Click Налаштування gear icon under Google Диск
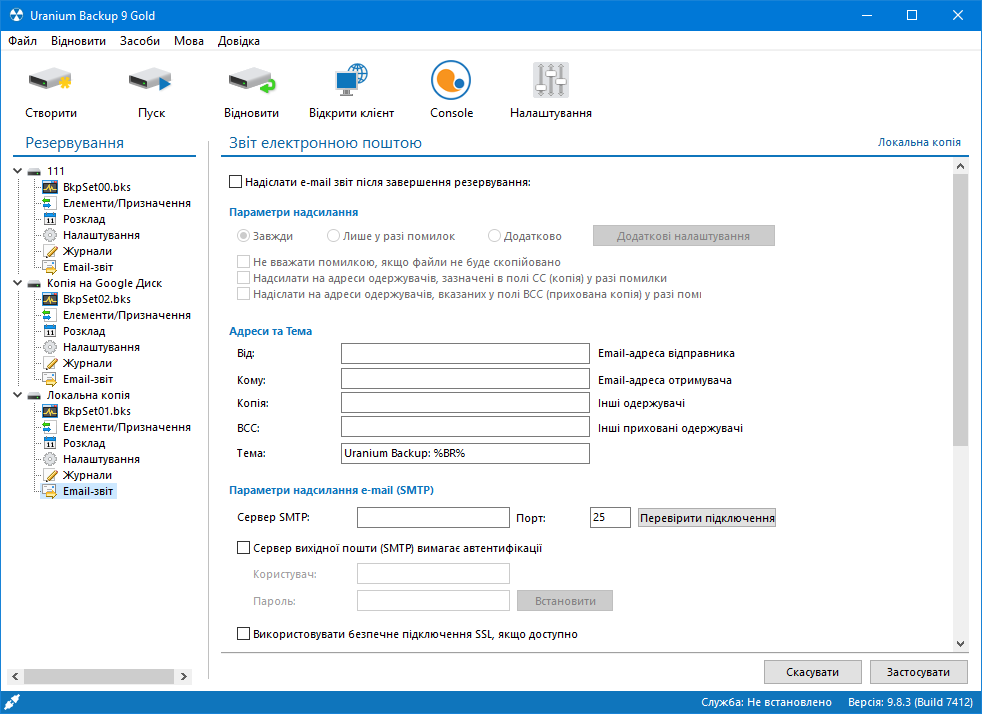This screenshot has width=982, height=714. click(49, 348)
